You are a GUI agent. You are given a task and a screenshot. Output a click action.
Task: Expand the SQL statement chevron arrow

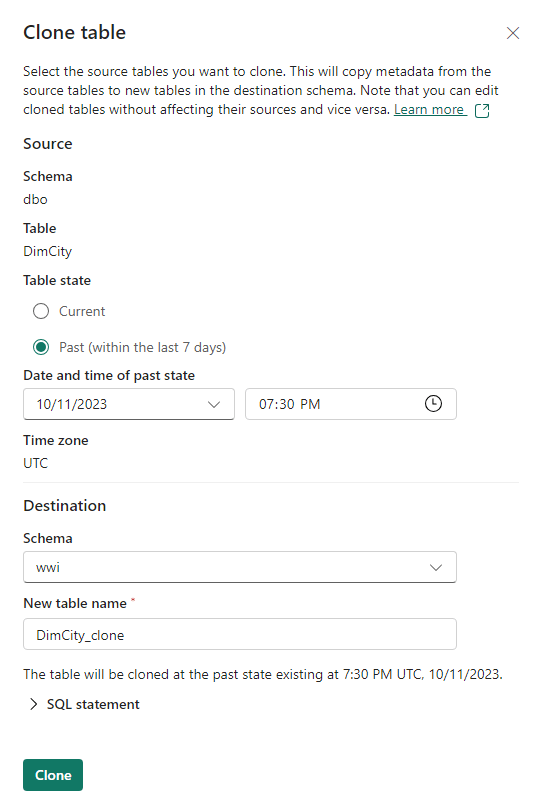34,704
